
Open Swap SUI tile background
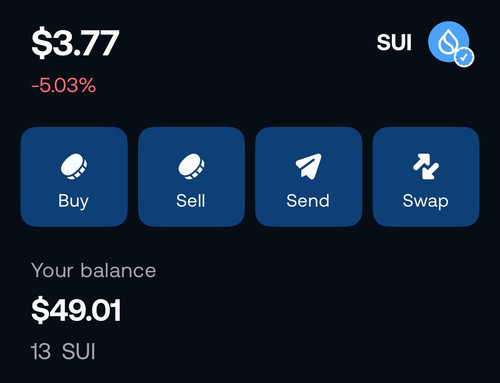[426, 177]
